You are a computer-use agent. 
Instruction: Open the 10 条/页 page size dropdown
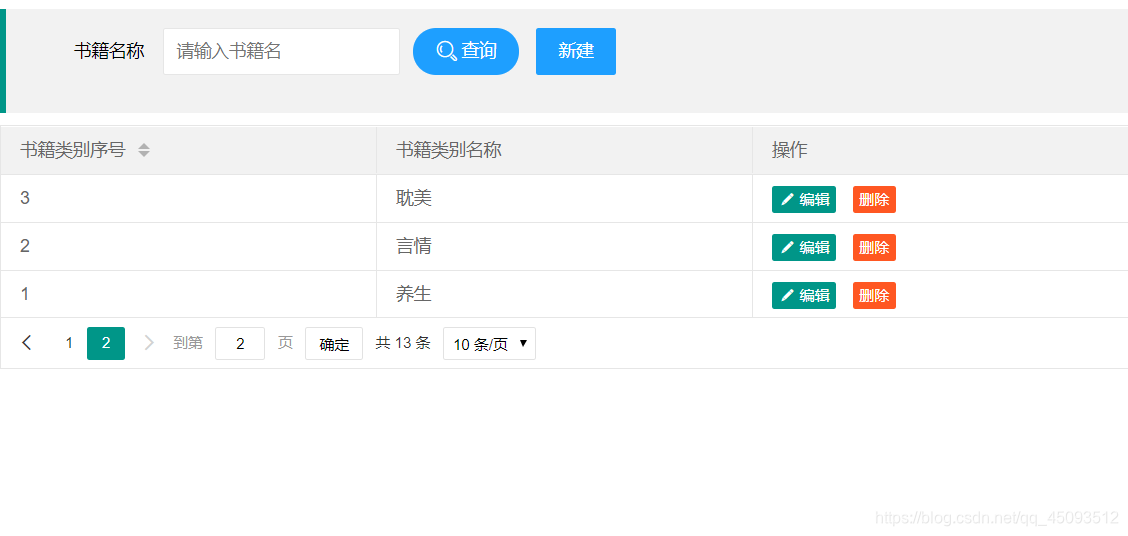point(489,344)
